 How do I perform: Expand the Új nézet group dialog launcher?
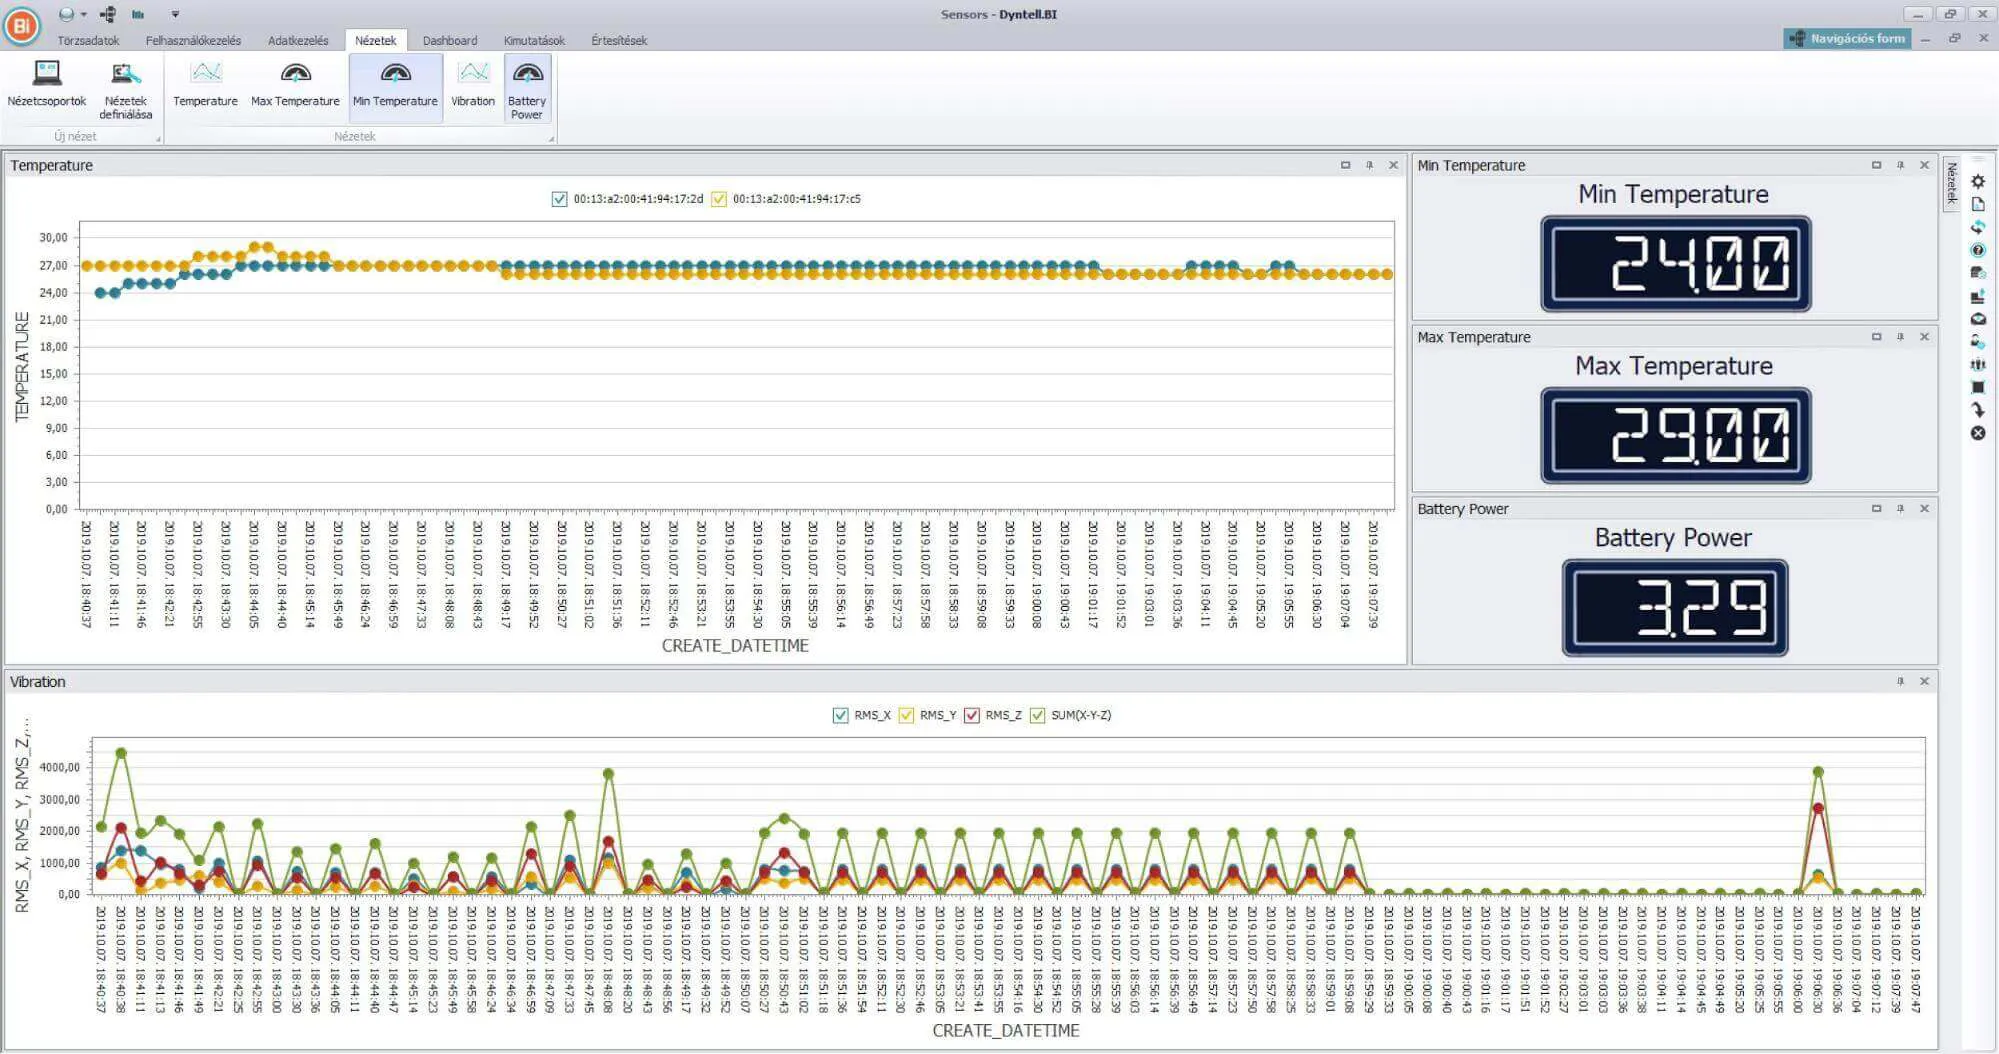(158, 139)
